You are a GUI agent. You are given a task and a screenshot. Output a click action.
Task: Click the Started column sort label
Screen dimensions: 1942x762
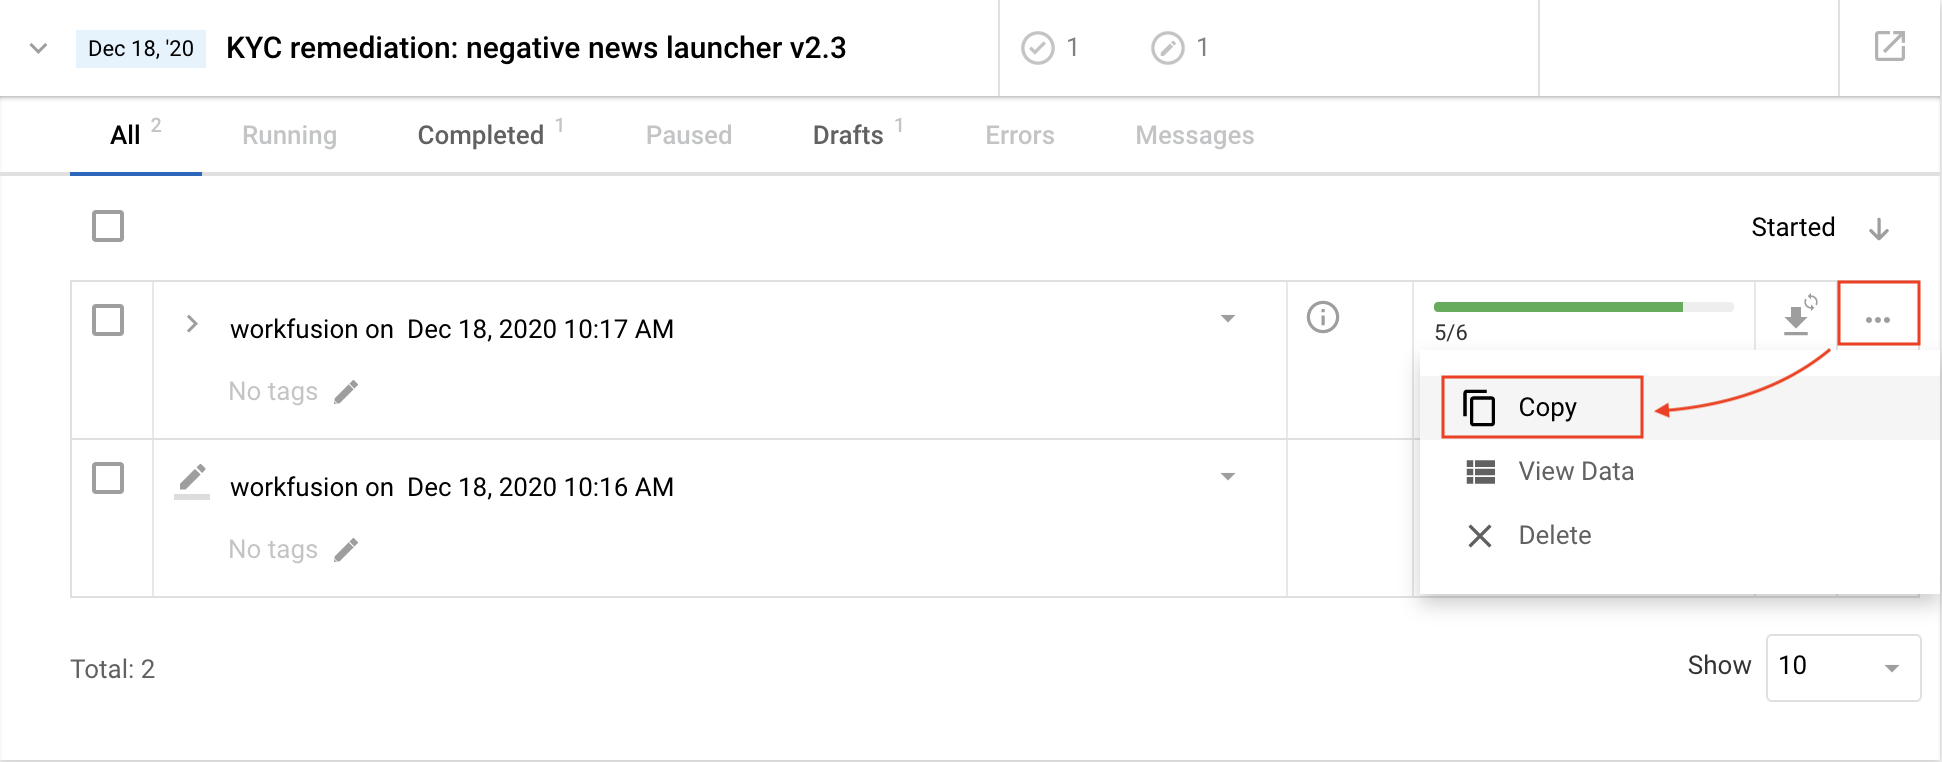tap(1793, 227)
